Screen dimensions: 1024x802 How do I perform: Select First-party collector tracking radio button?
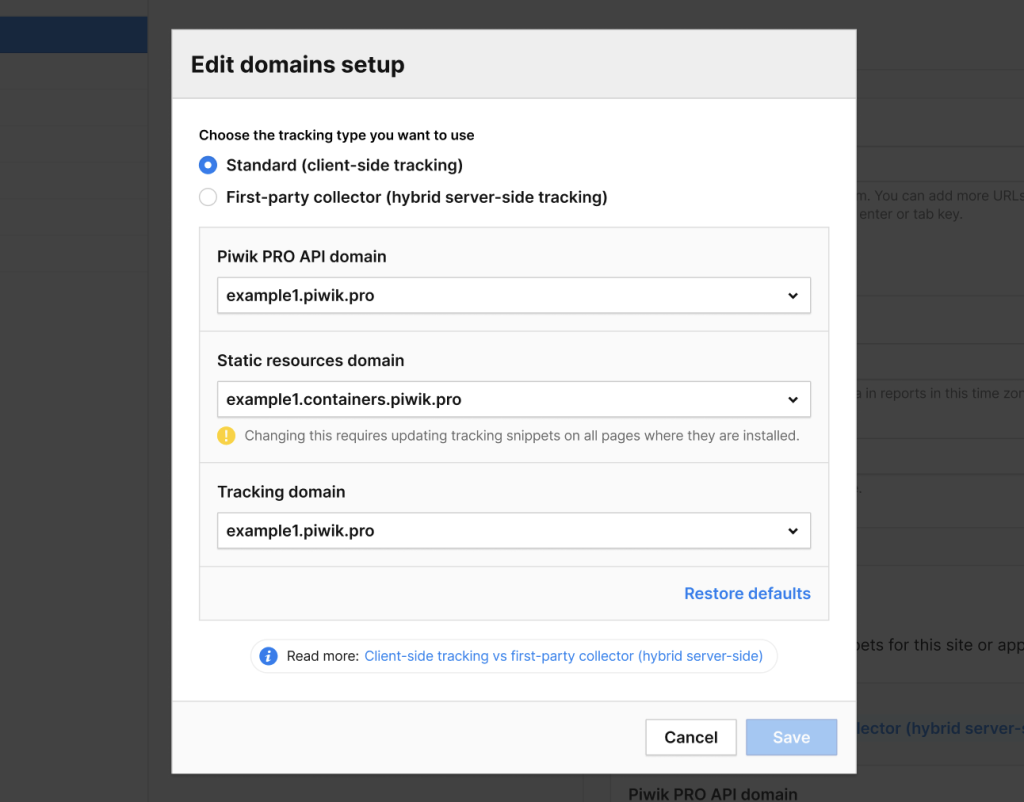point(208,197)
